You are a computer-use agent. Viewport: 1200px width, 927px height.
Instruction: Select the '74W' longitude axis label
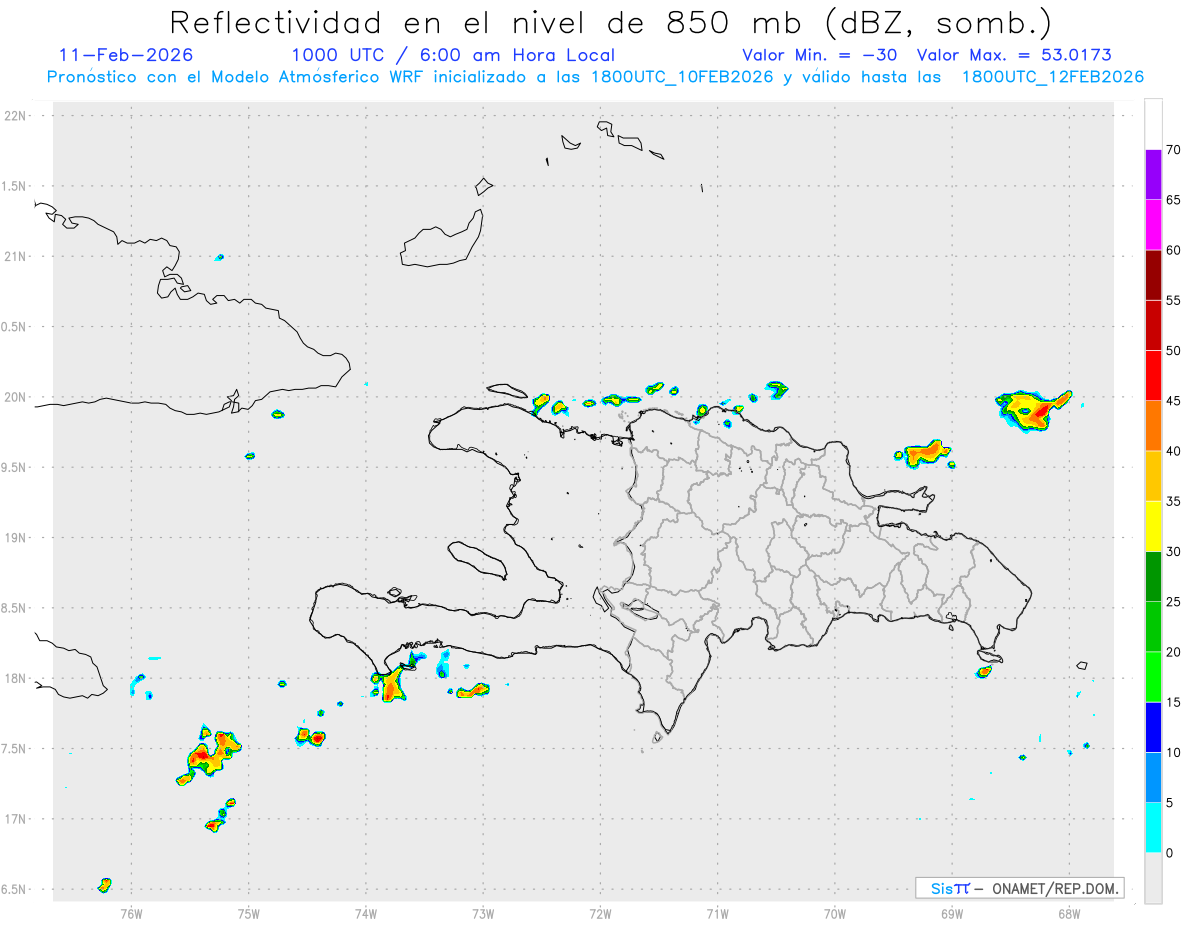point(366,912)
